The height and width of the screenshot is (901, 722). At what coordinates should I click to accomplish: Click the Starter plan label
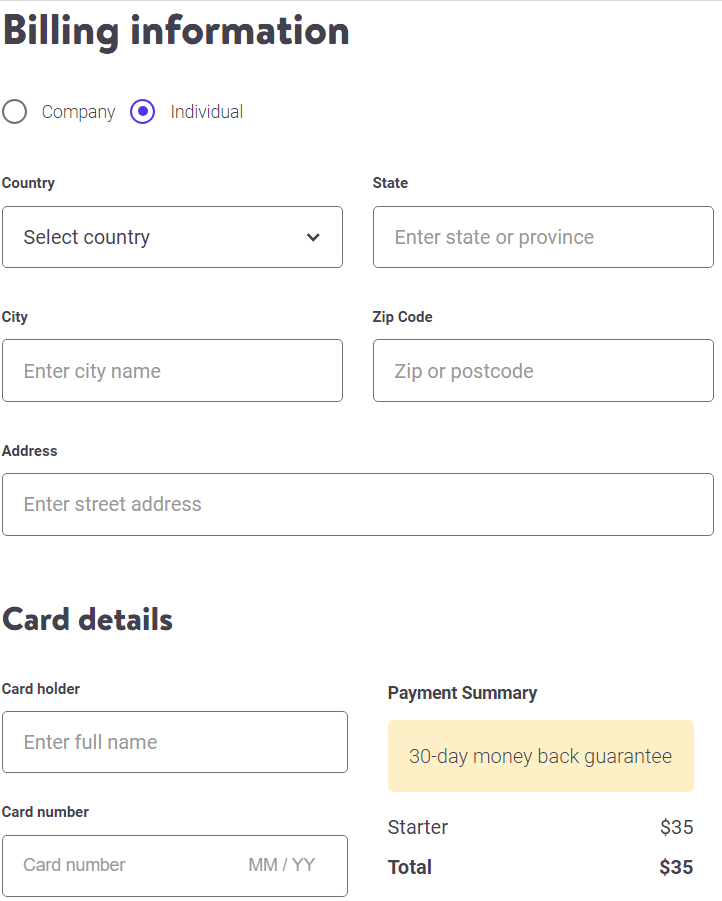[x=417, y=827]
